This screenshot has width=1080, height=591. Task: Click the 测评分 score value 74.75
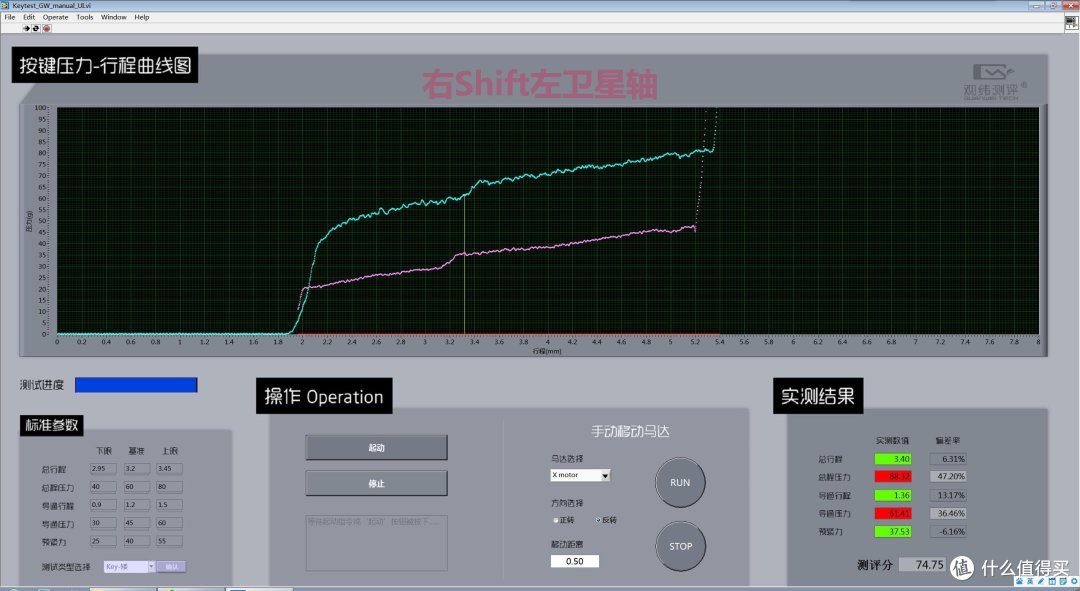[x=923, y=565]
